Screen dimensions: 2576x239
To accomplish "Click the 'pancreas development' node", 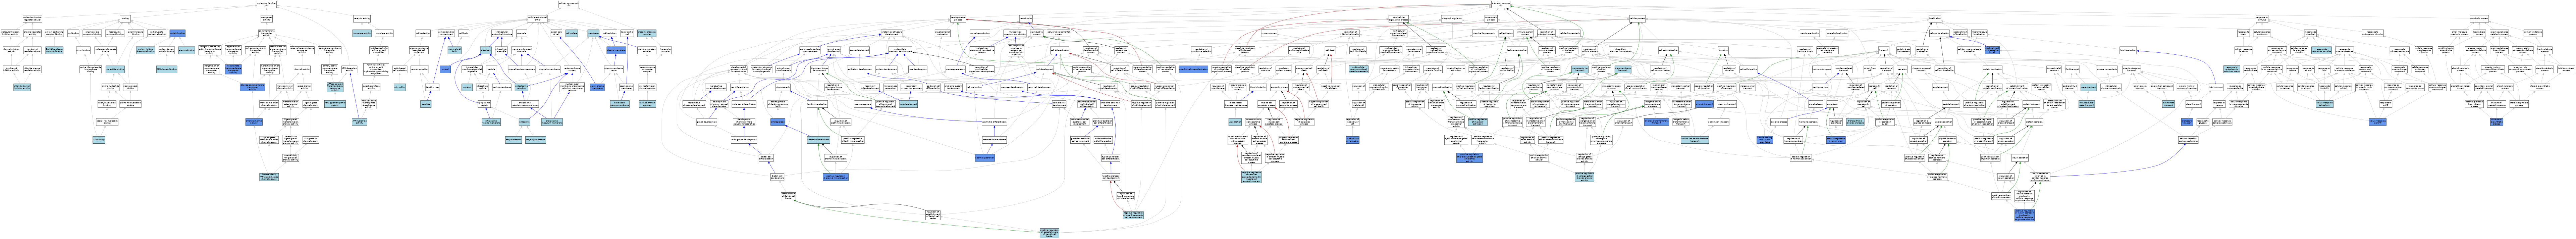I will pyautogui.click(x=1012, y=87).
